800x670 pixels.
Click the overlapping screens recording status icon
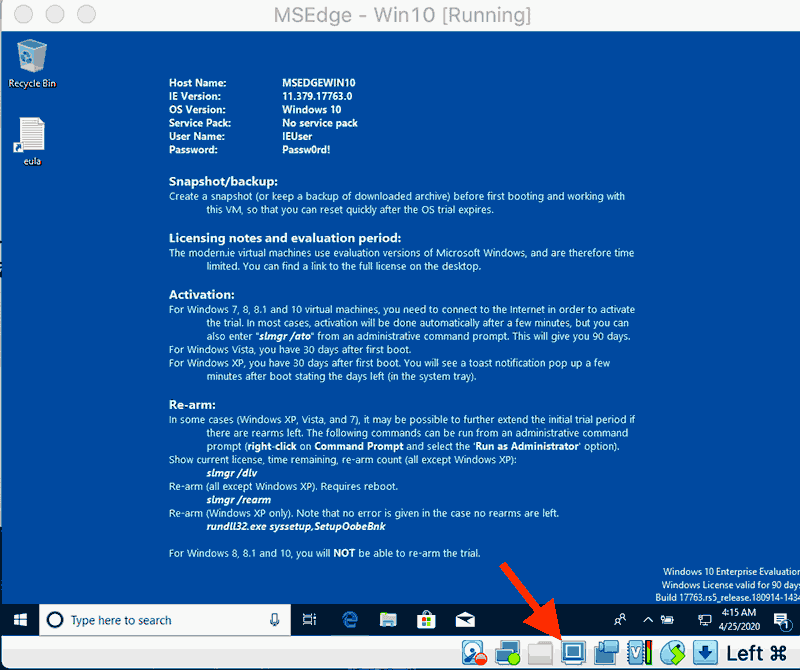click(606, 653)
